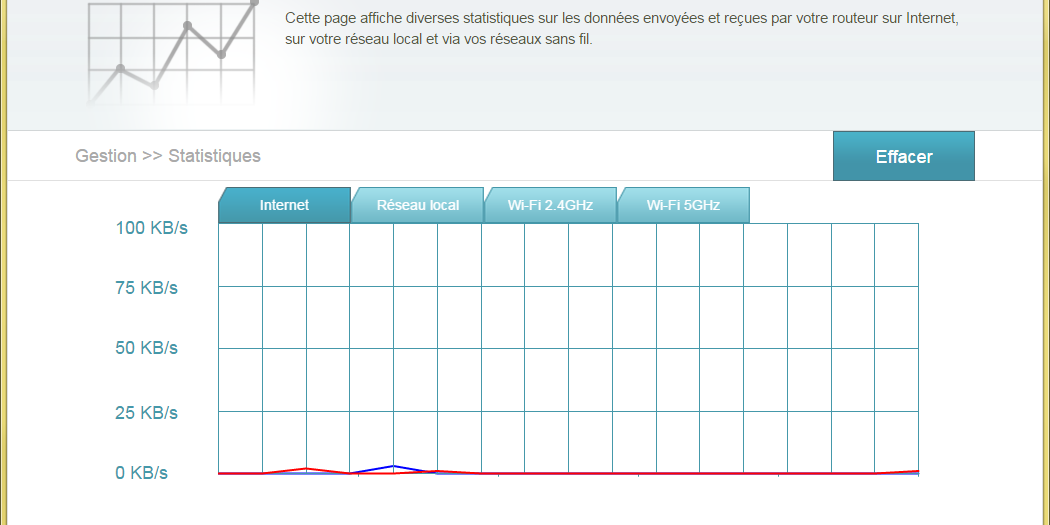This screenshot has width=1050, height=525.
Task: Select the Internet tab
Action: [285, 205]
